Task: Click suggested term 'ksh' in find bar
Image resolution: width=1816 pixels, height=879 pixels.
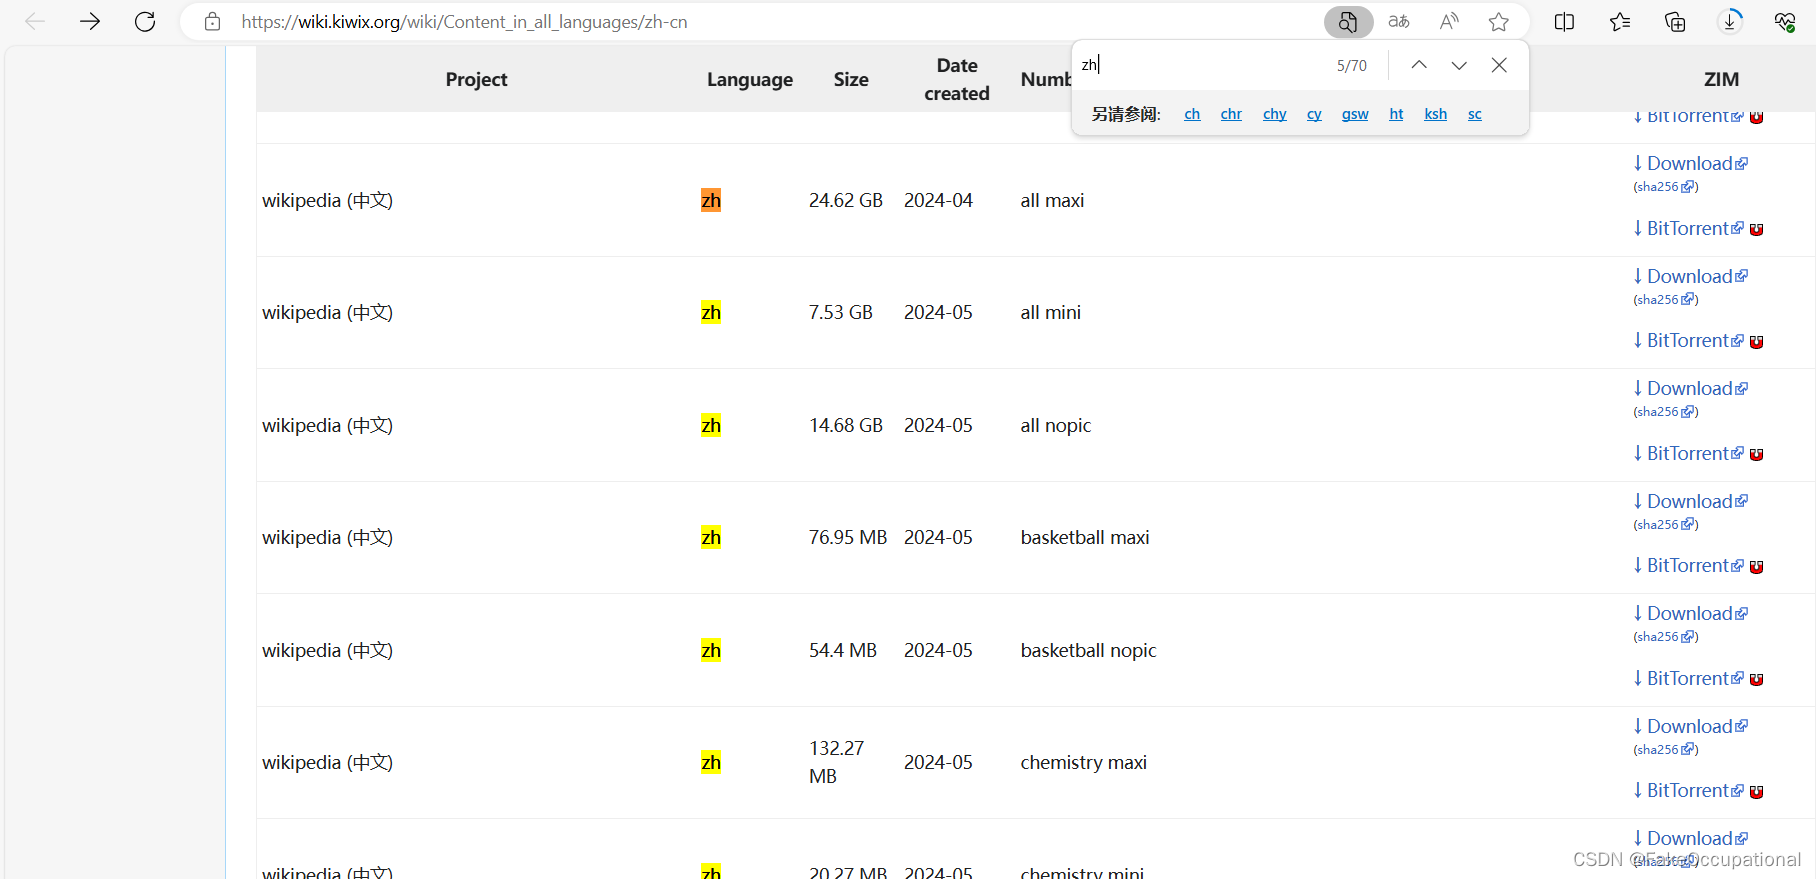Action: (1435, 114)
